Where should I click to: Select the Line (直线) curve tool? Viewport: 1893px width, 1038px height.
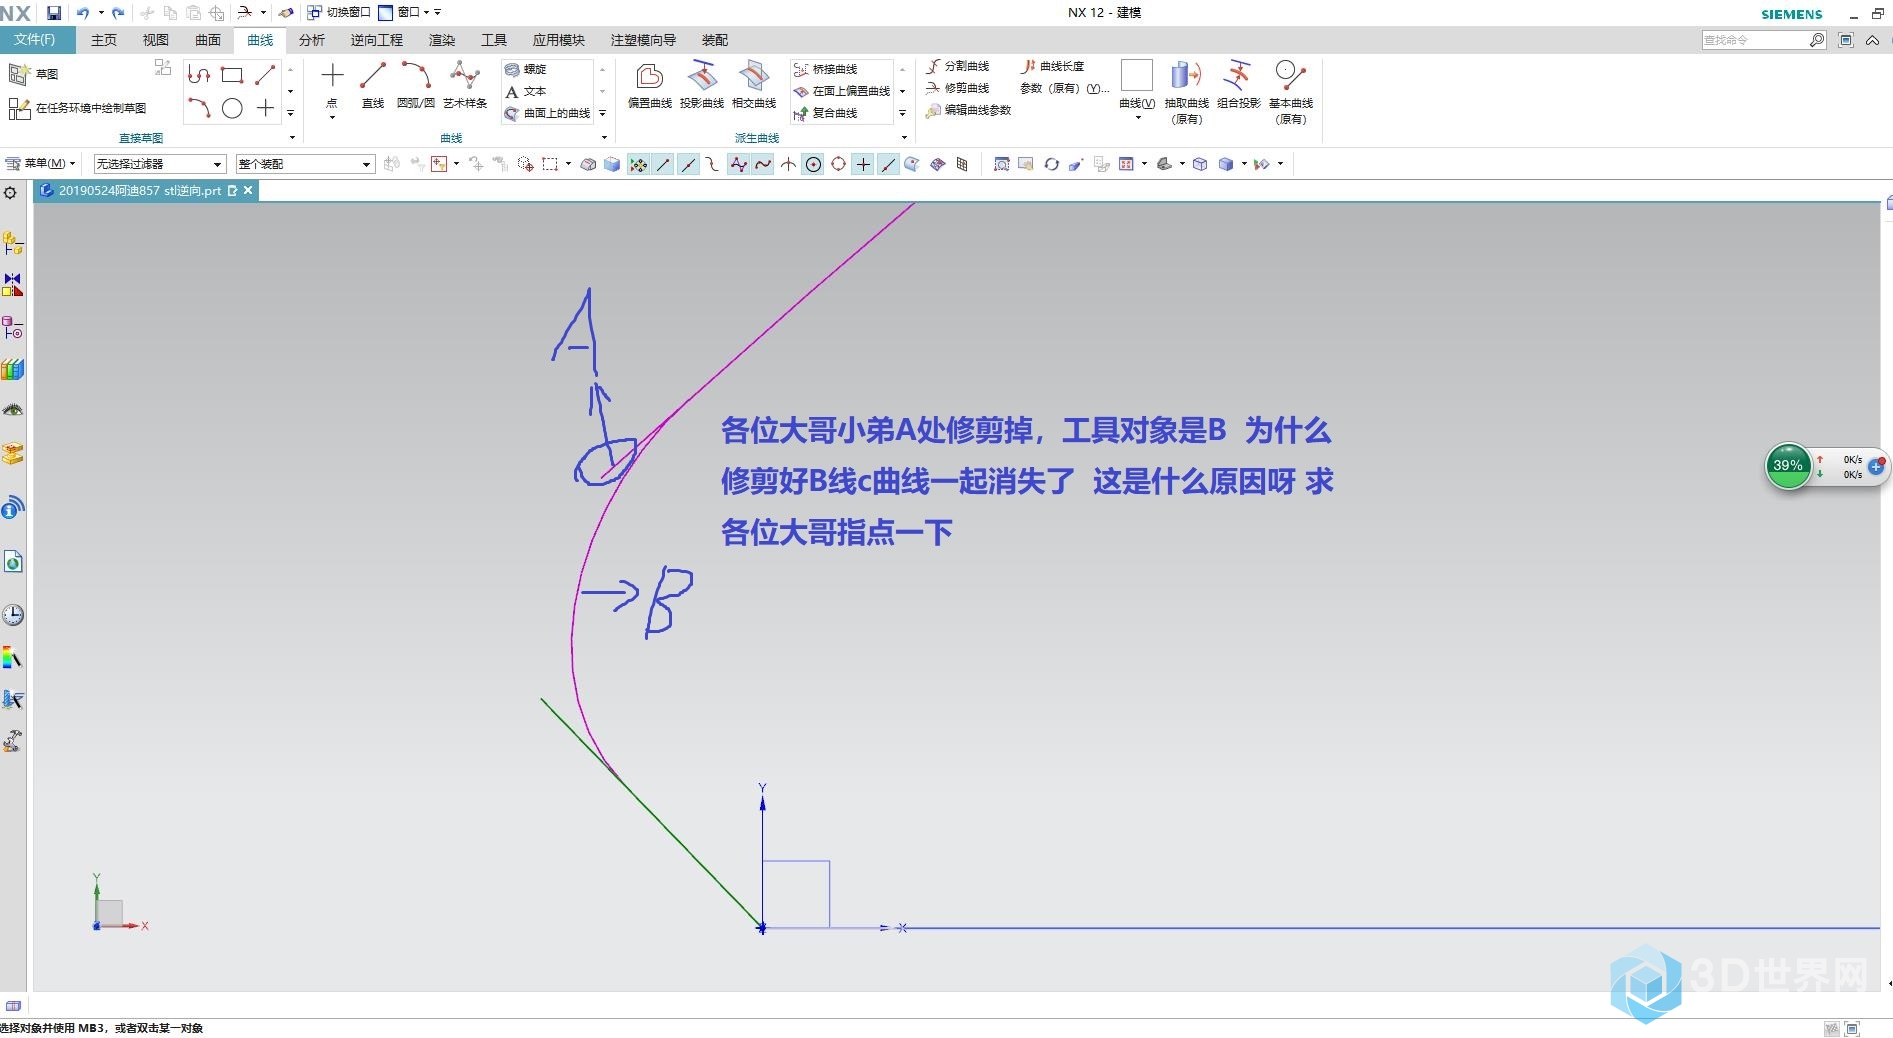click(x=373, y=85)
